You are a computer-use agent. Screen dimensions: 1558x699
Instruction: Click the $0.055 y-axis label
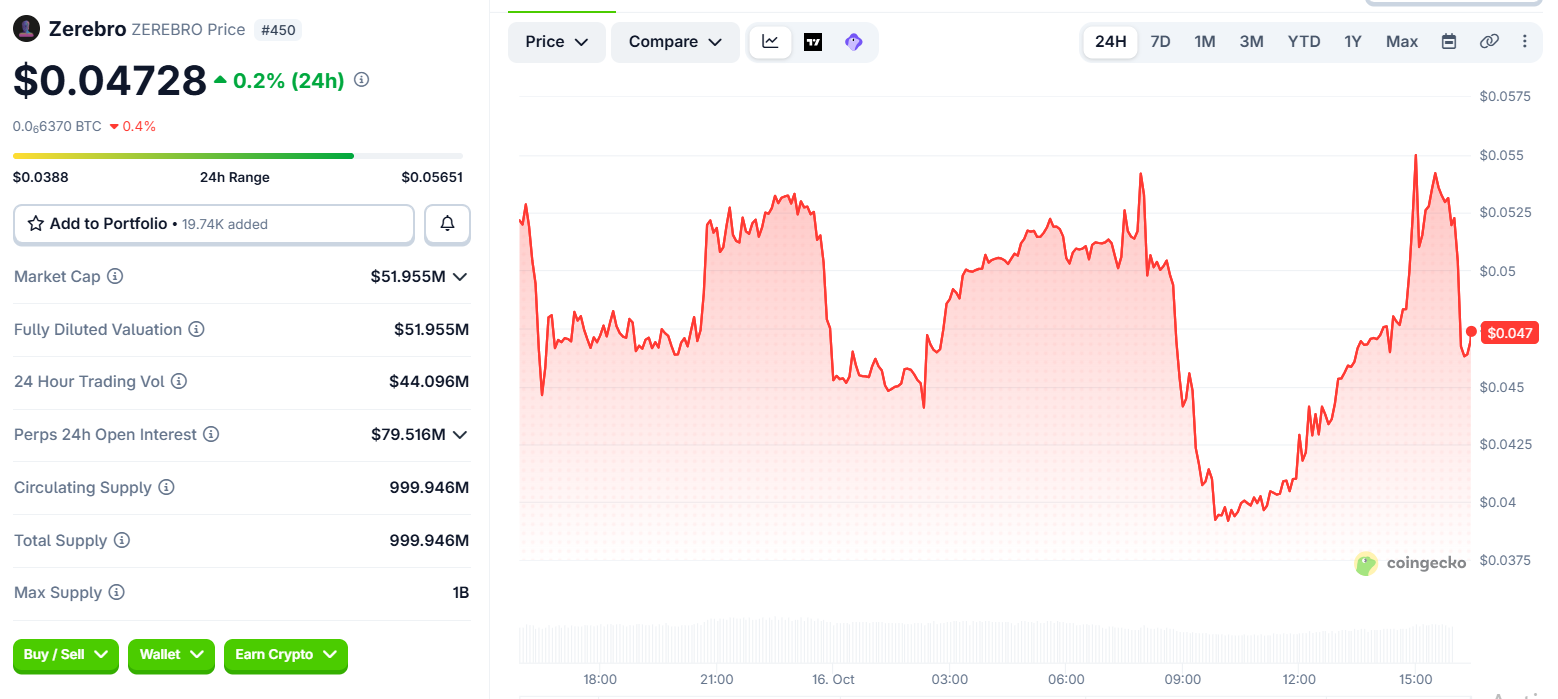coord(1502,155)
